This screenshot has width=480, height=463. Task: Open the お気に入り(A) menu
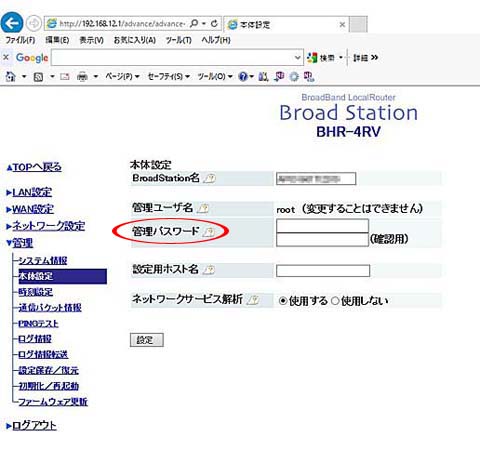click(135, 40)
